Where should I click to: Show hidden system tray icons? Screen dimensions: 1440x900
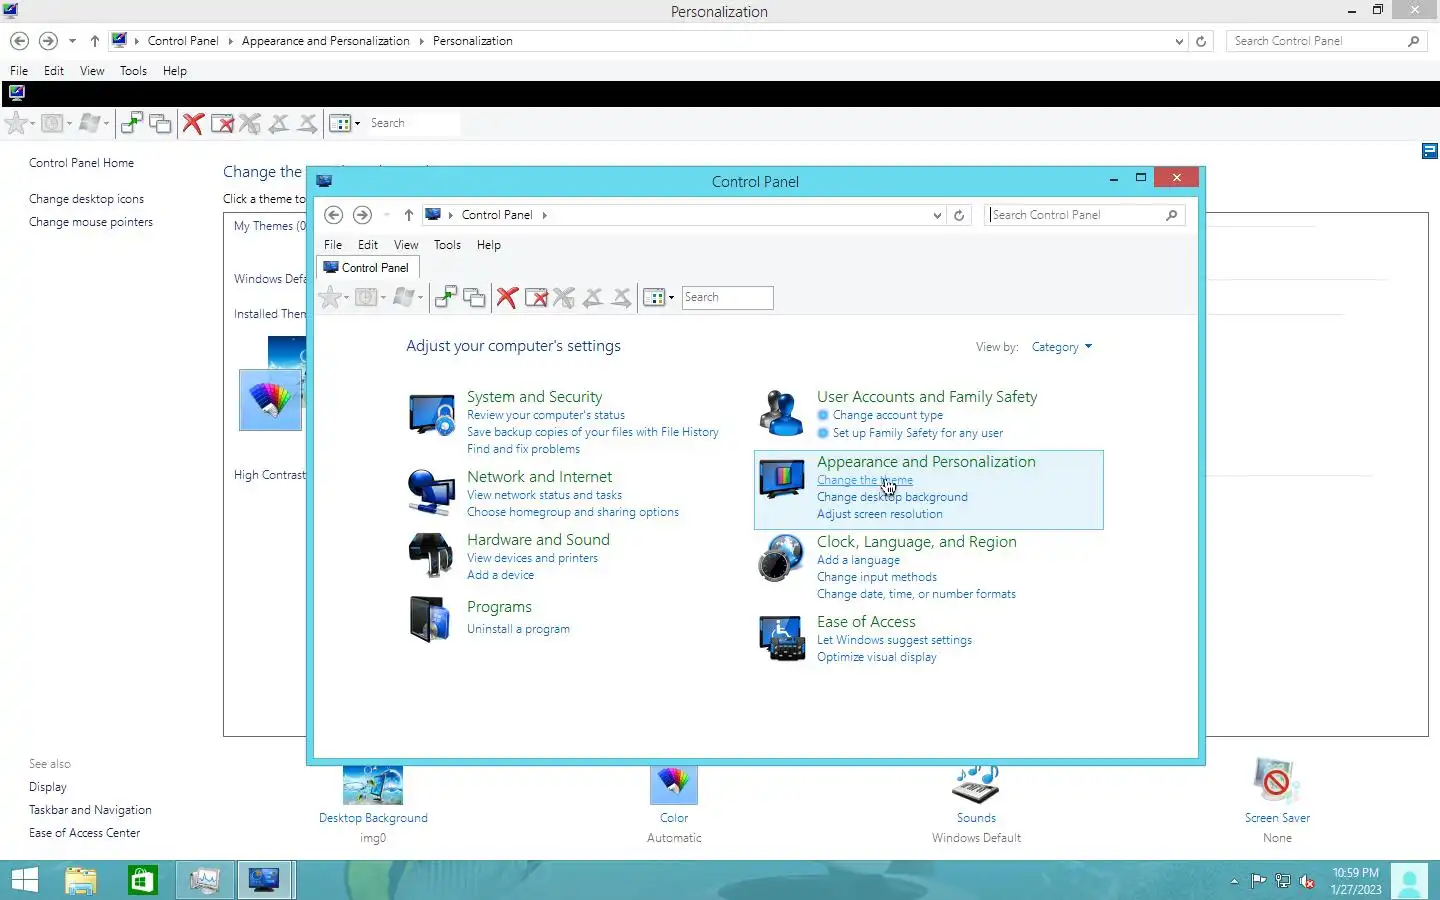[1234, 881]
